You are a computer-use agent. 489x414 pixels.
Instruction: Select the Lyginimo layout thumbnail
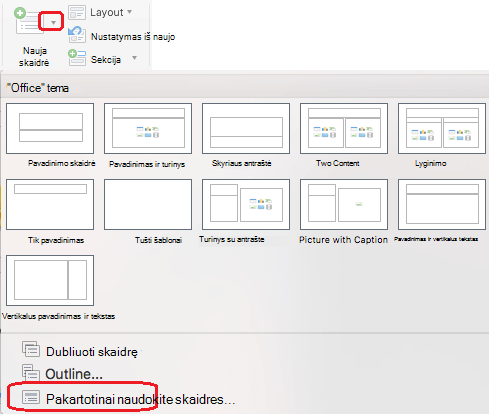click(442, 128)
